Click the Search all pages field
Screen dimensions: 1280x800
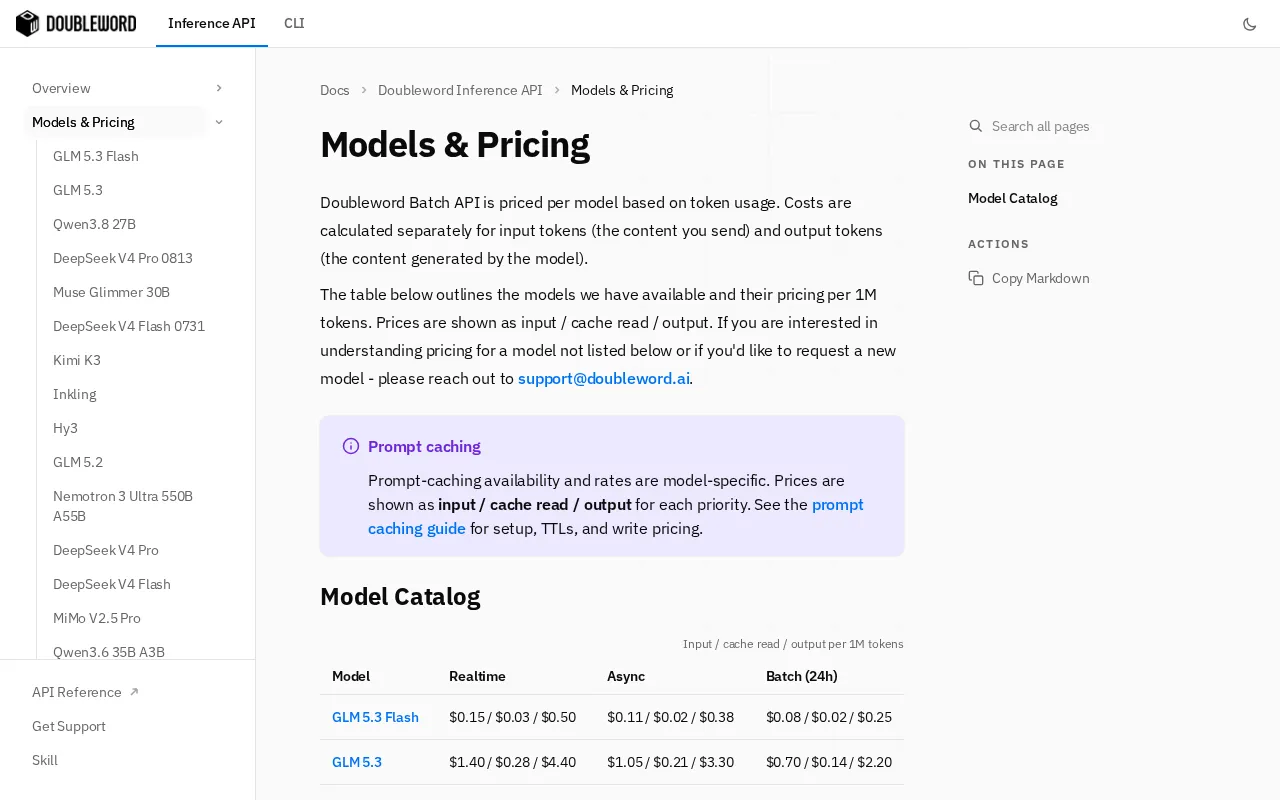[x=1041, y=126]
